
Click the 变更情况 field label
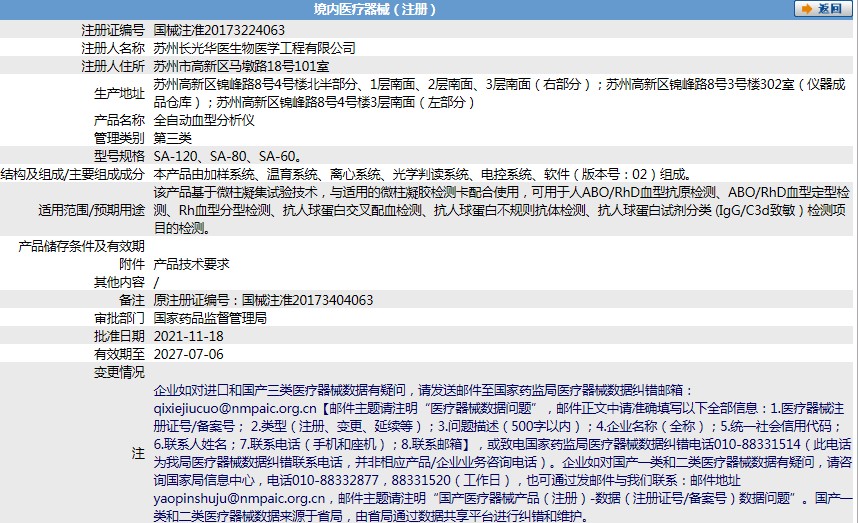pyautogui.click(x=119, y=373)
